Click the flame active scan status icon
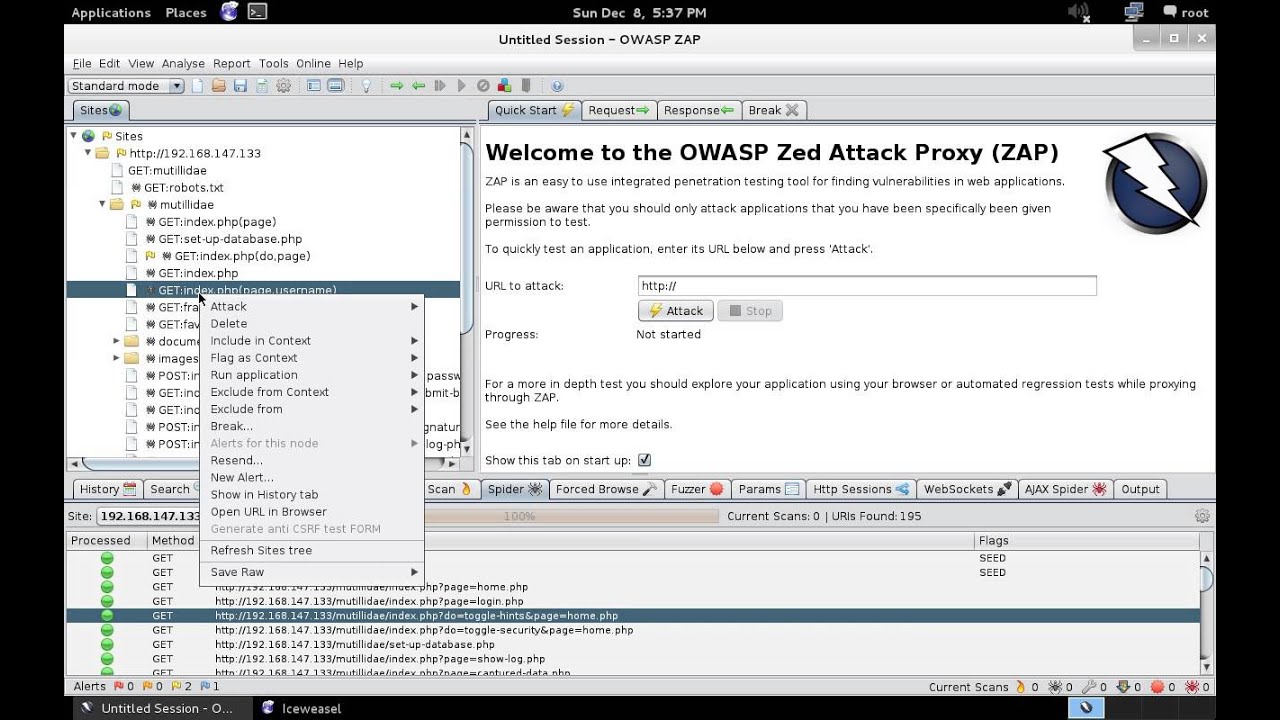1280x720 pixels. point(1020,687)
